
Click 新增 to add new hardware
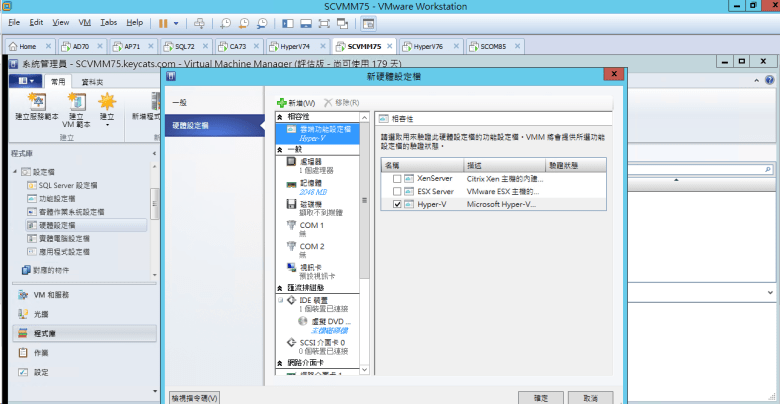[297, 103]
